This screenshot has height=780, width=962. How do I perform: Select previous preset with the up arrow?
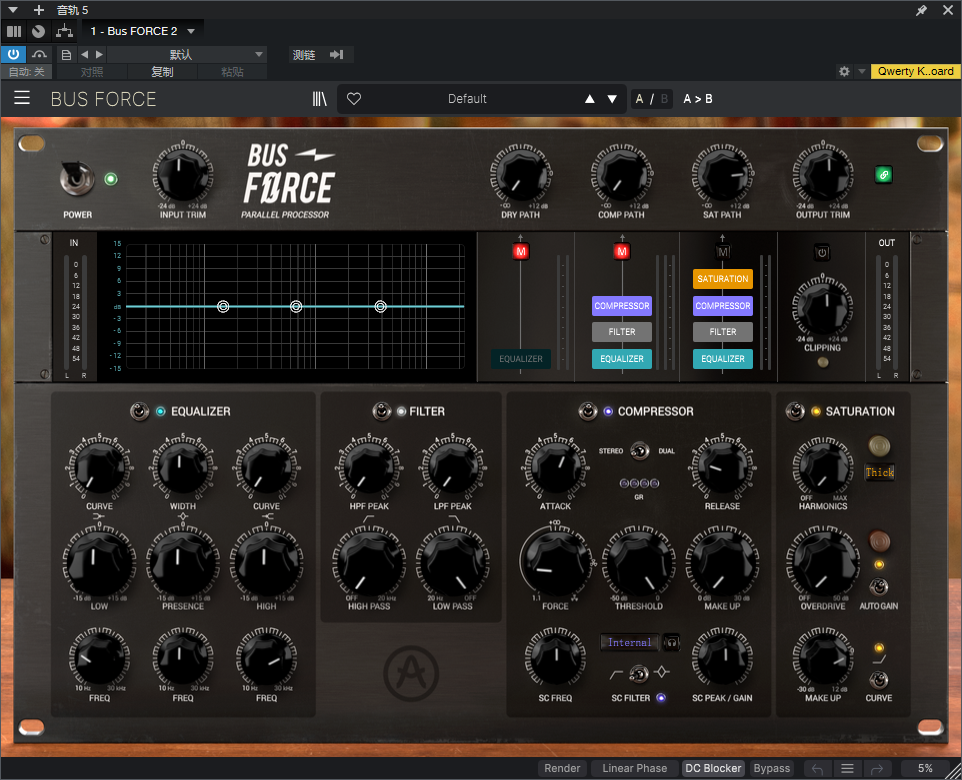point(590,99)
